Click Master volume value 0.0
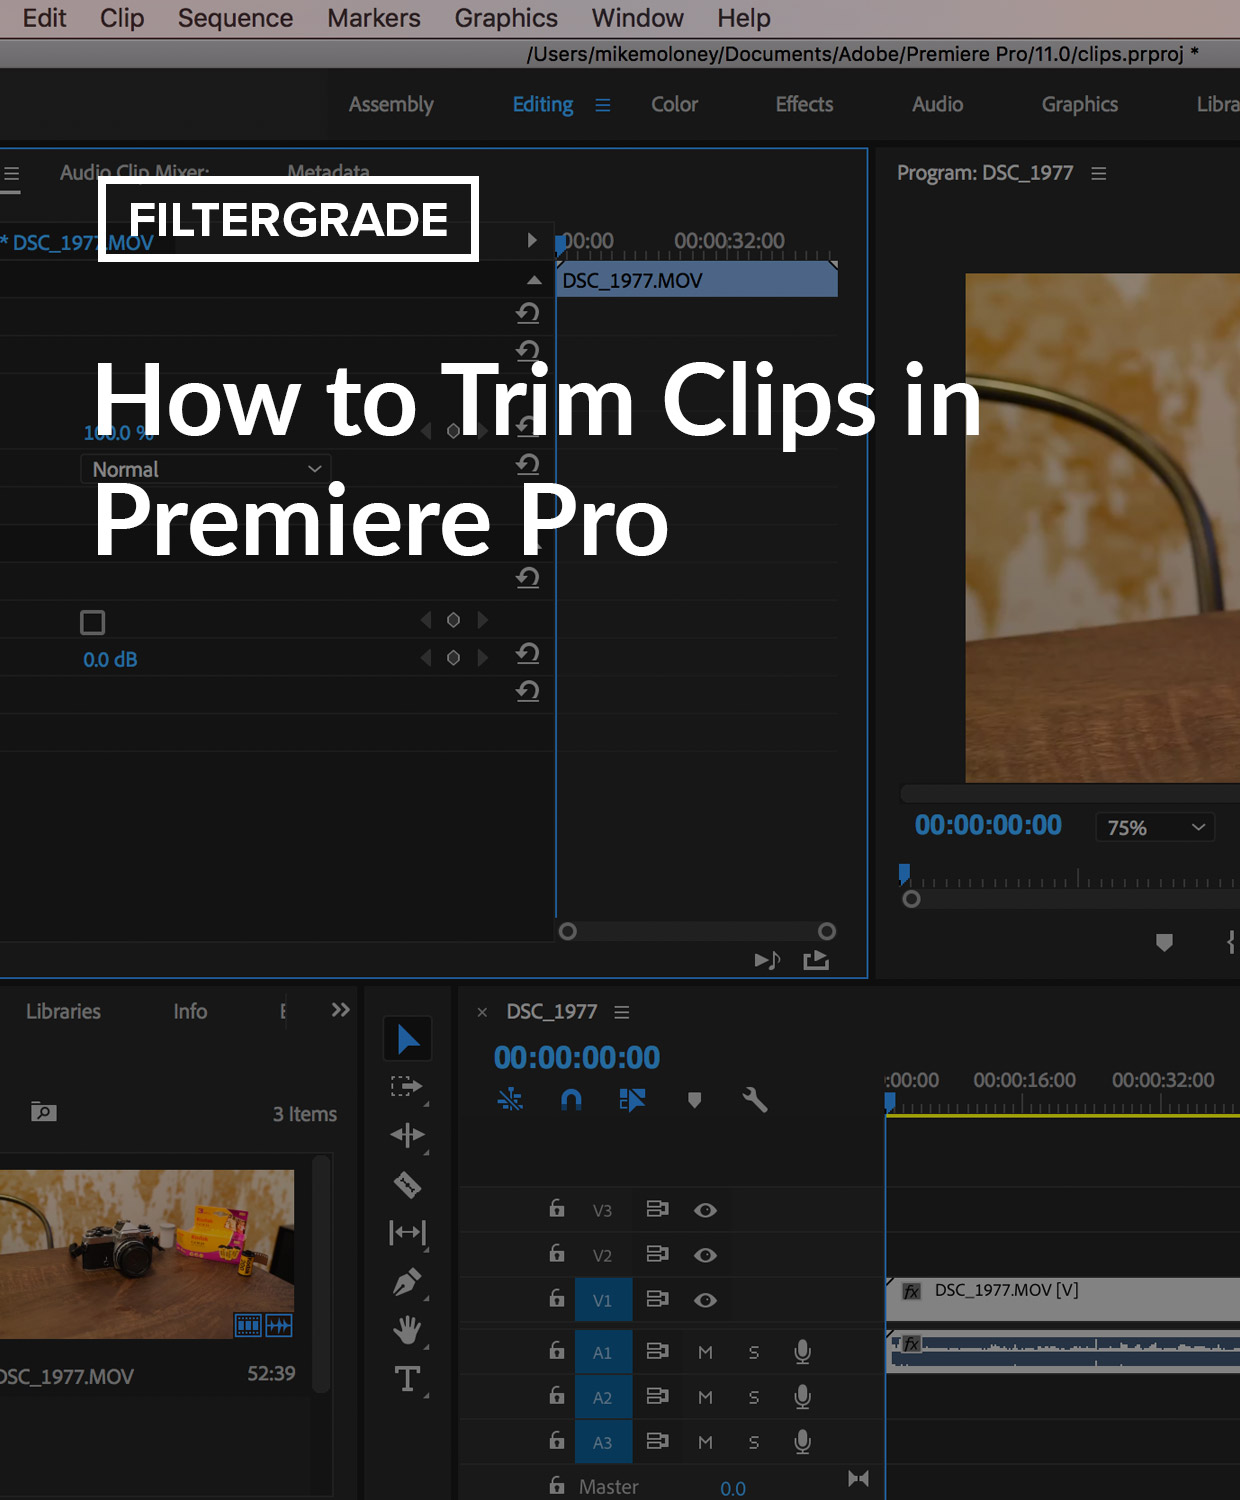This screenshot has height=1500, width=1240. point(733,1488)
